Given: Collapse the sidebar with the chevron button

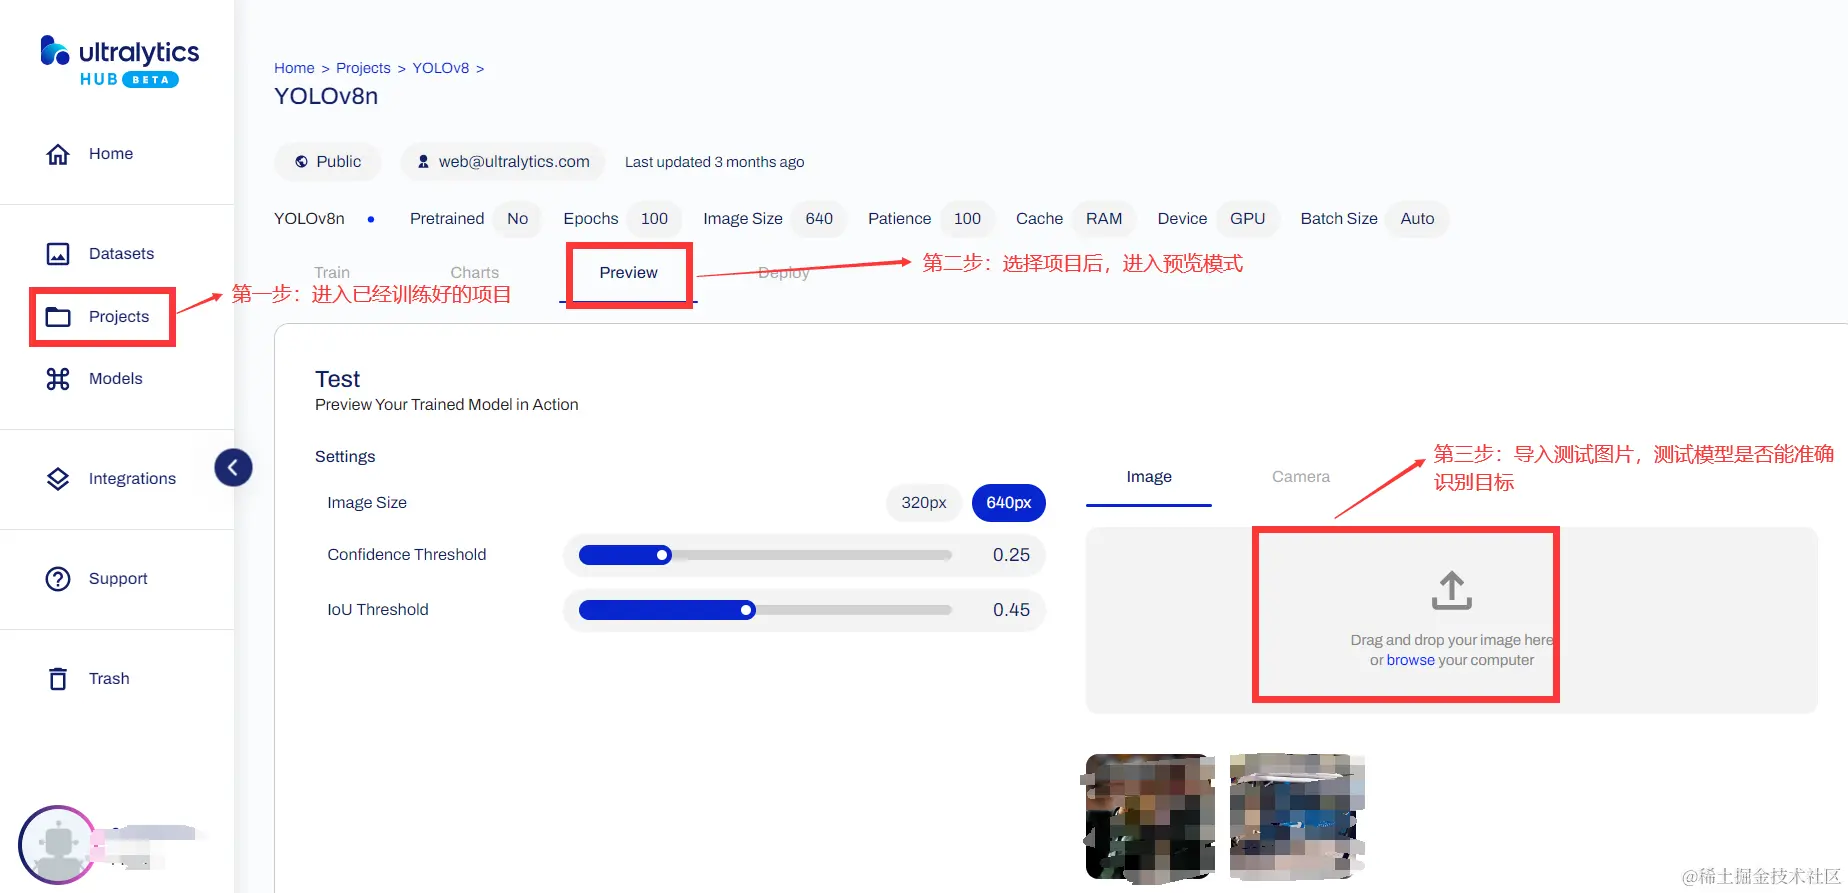Looking at the screenshot, I should [233, 467].
